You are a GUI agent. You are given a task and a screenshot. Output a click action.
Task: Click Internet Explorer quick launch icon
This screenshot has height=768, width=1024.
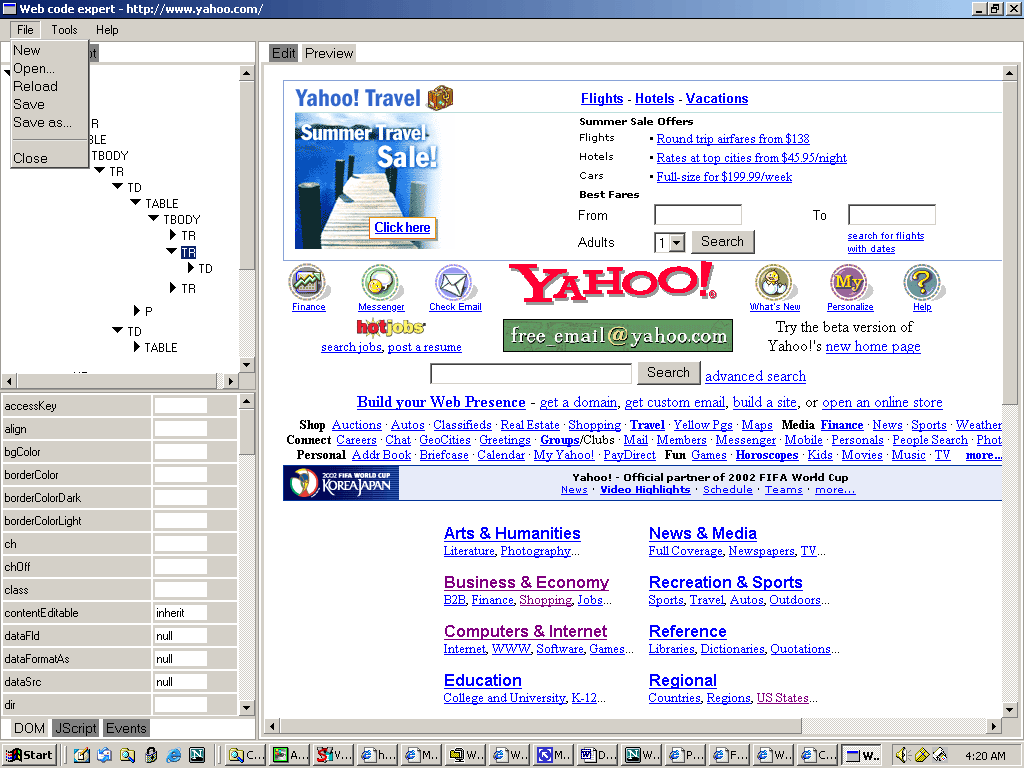(173, 755)
